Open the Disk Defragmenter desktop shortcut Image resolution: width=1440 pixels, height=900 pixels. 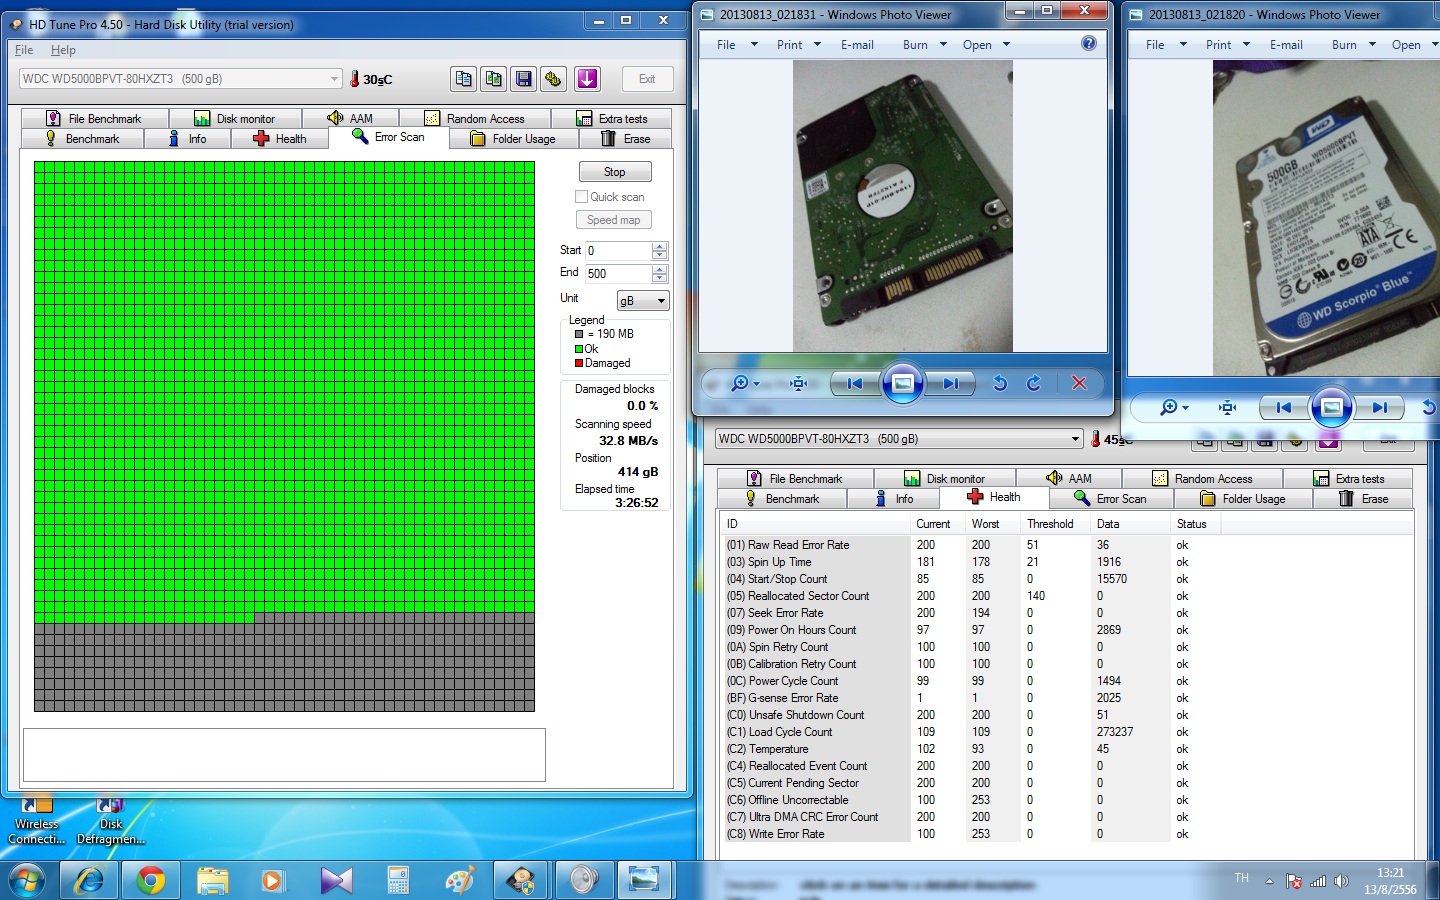pyautogui.click(x=110, y=821)
